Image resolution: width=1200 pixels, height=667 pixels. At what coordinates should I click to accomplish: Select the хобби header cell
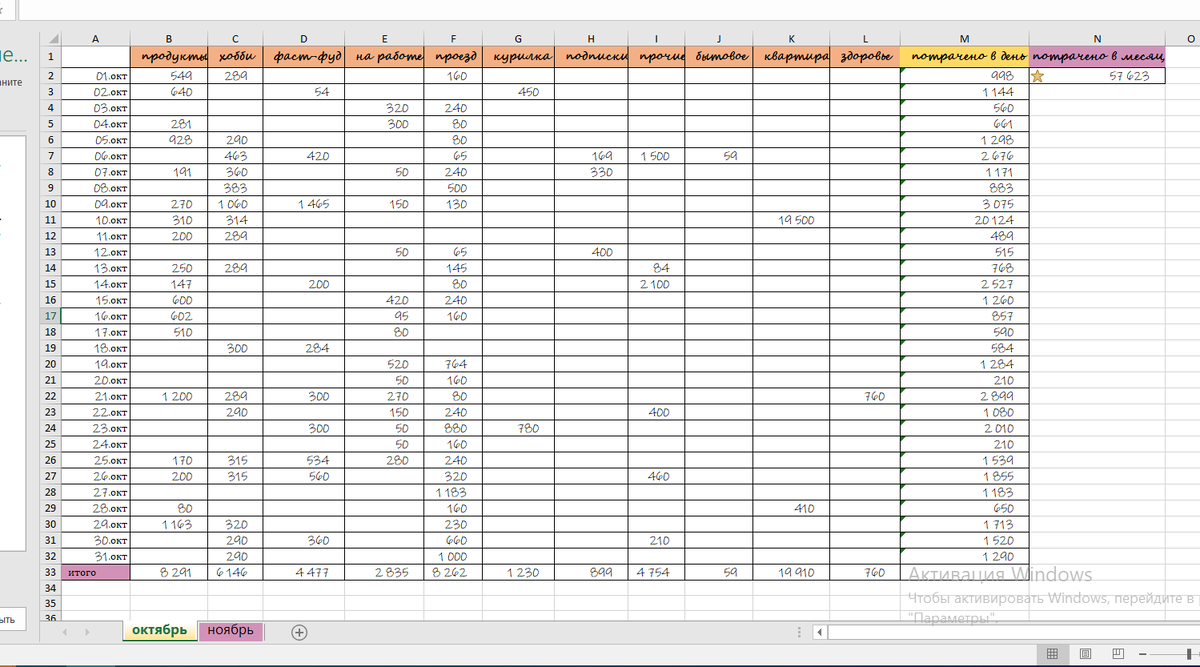point(234,57)
